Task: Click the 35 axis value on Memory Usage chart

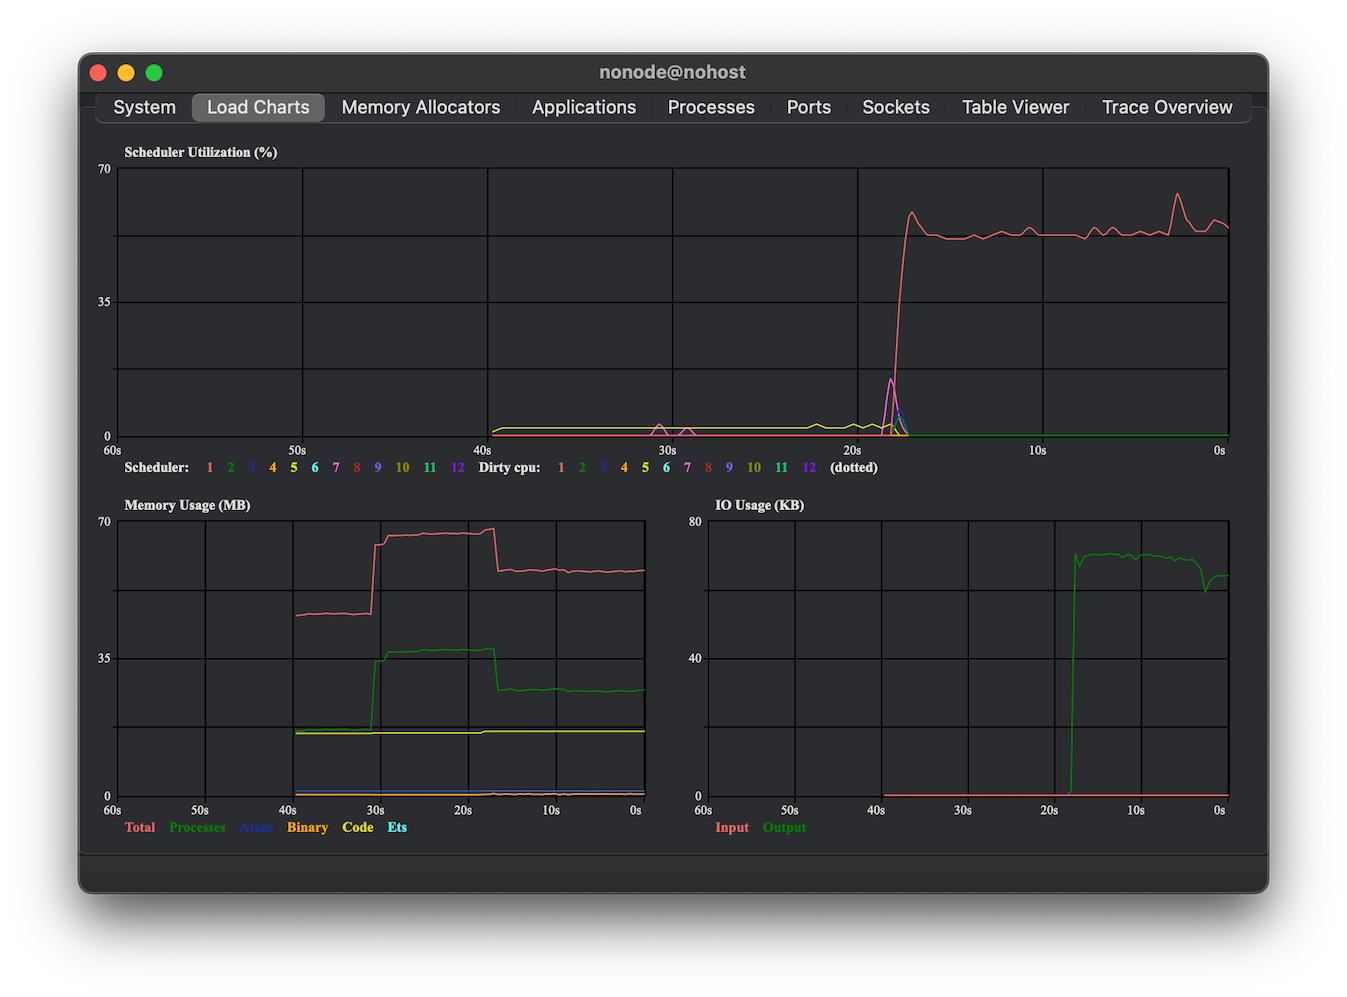Action: point(104,658)
